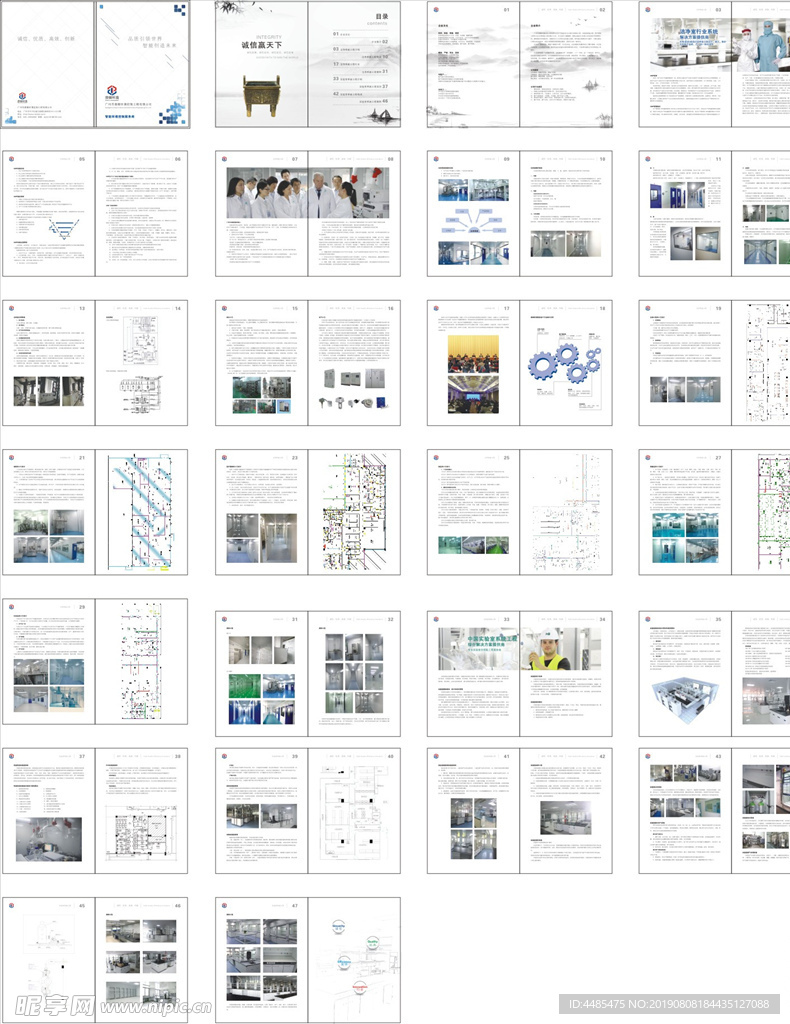
Task: Open the back cover with 诚信、优质 slogan
Action: click(46, 64)
